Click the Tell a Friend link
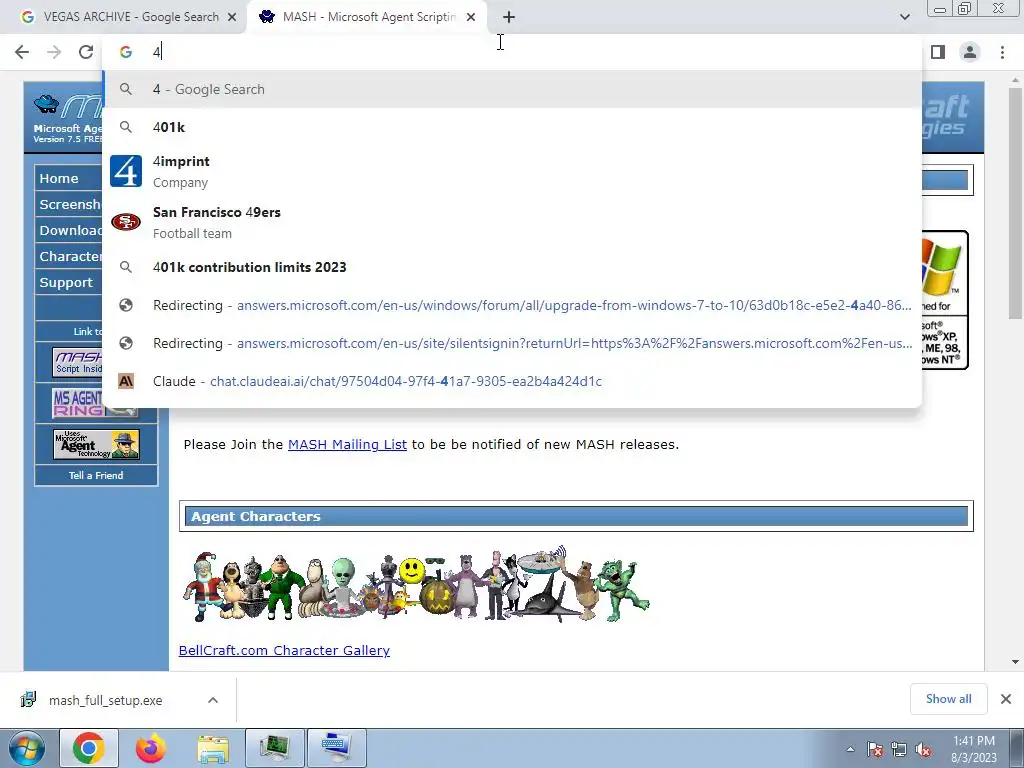This screenshot has width=1024, height=768. (96, 475)
